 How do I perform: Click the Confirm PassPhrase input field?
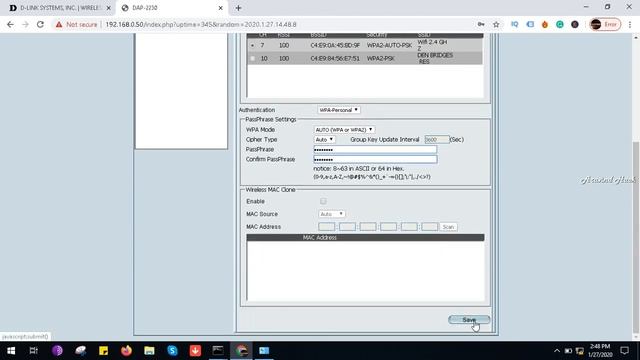pos(375,159)
